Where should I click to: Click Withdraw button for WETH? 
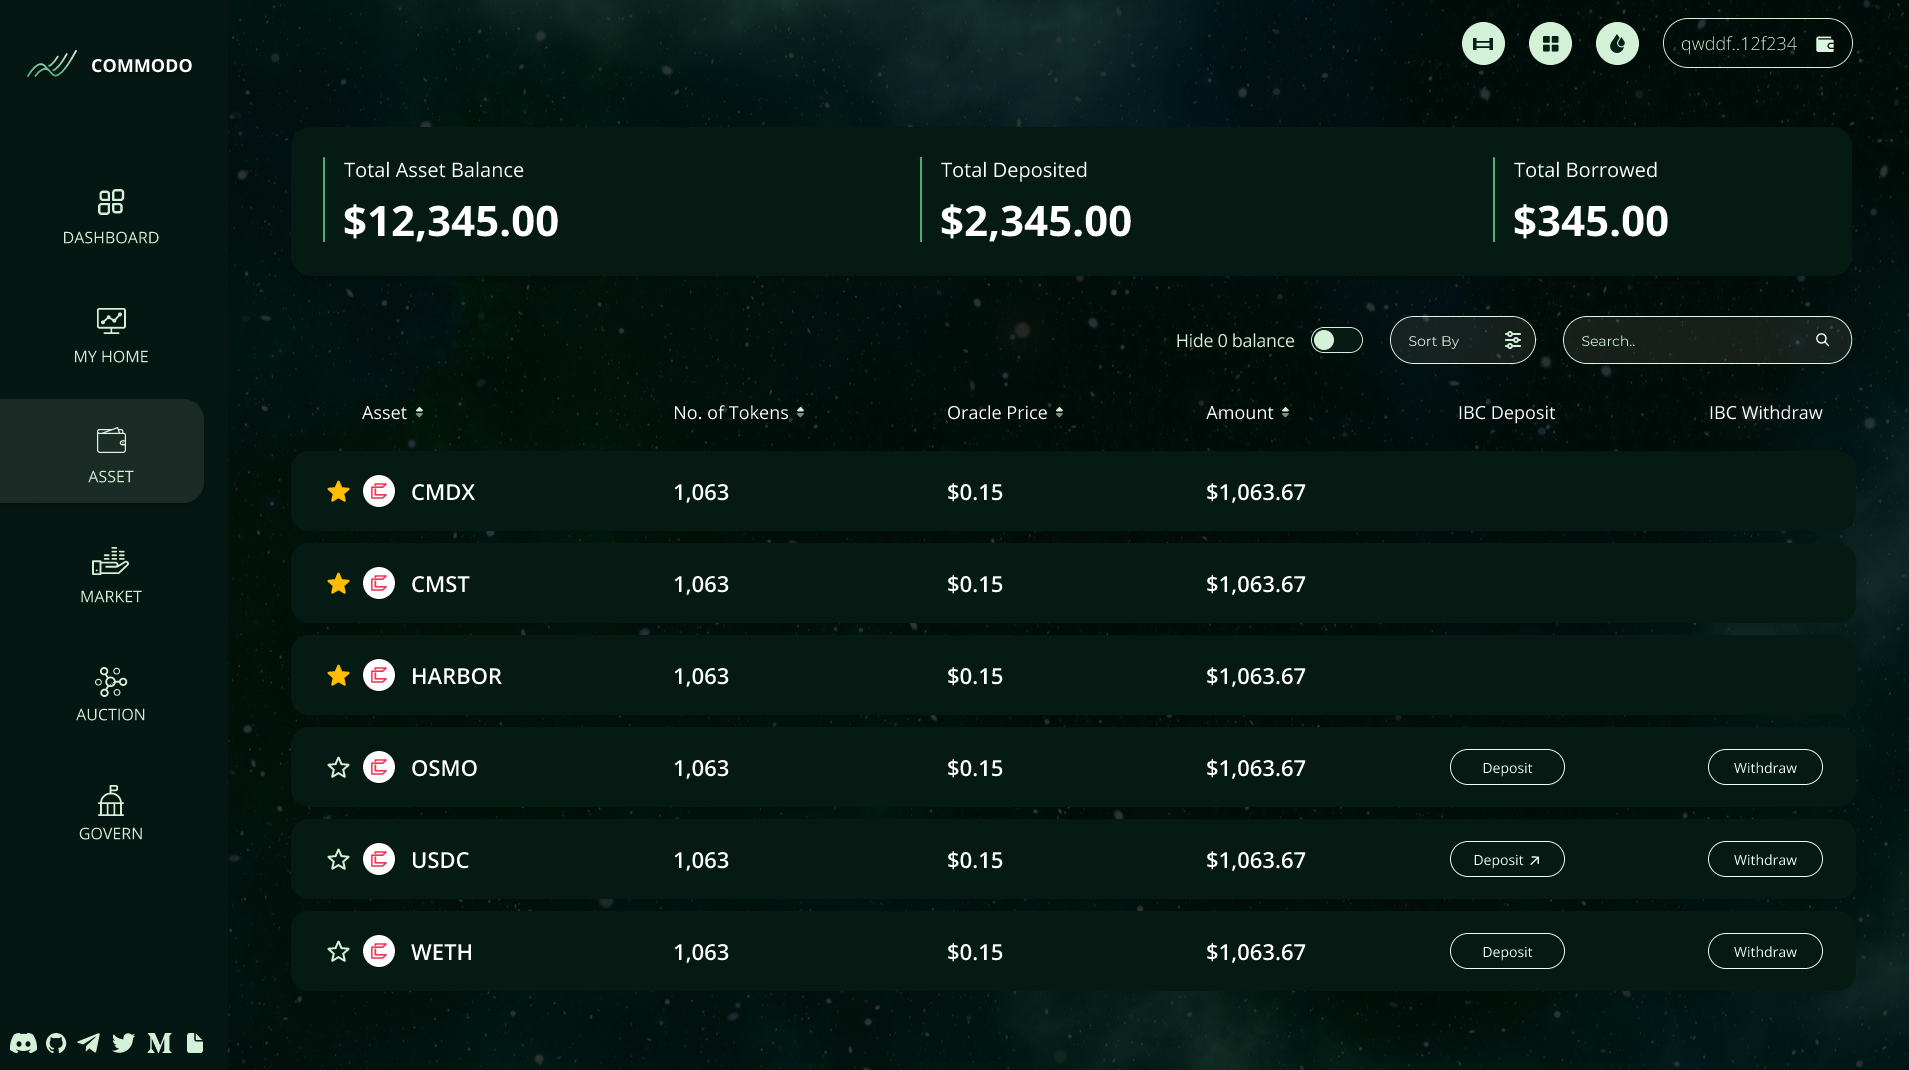(x=1764, y=952)
